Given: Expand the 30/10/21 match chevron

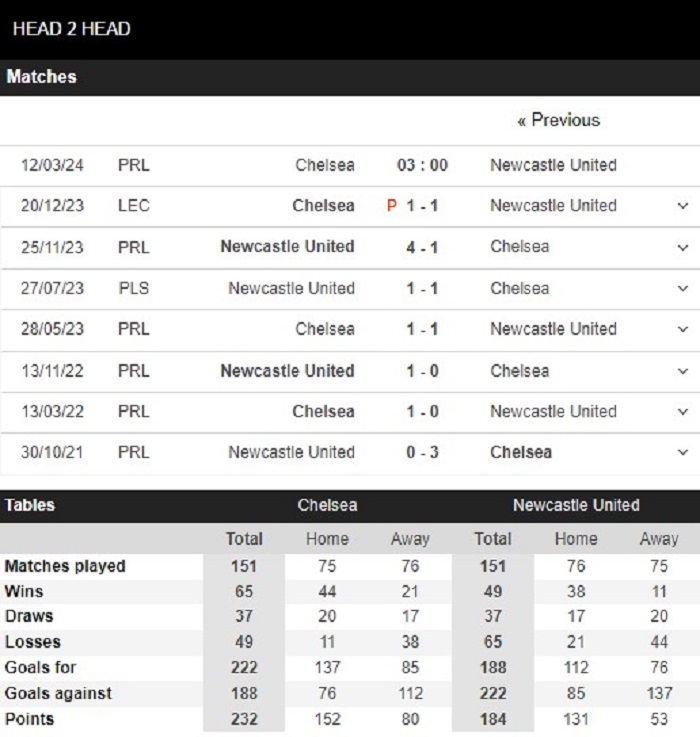Looking at the screenshot, I should pyautogui.click(x=683, y=453).
